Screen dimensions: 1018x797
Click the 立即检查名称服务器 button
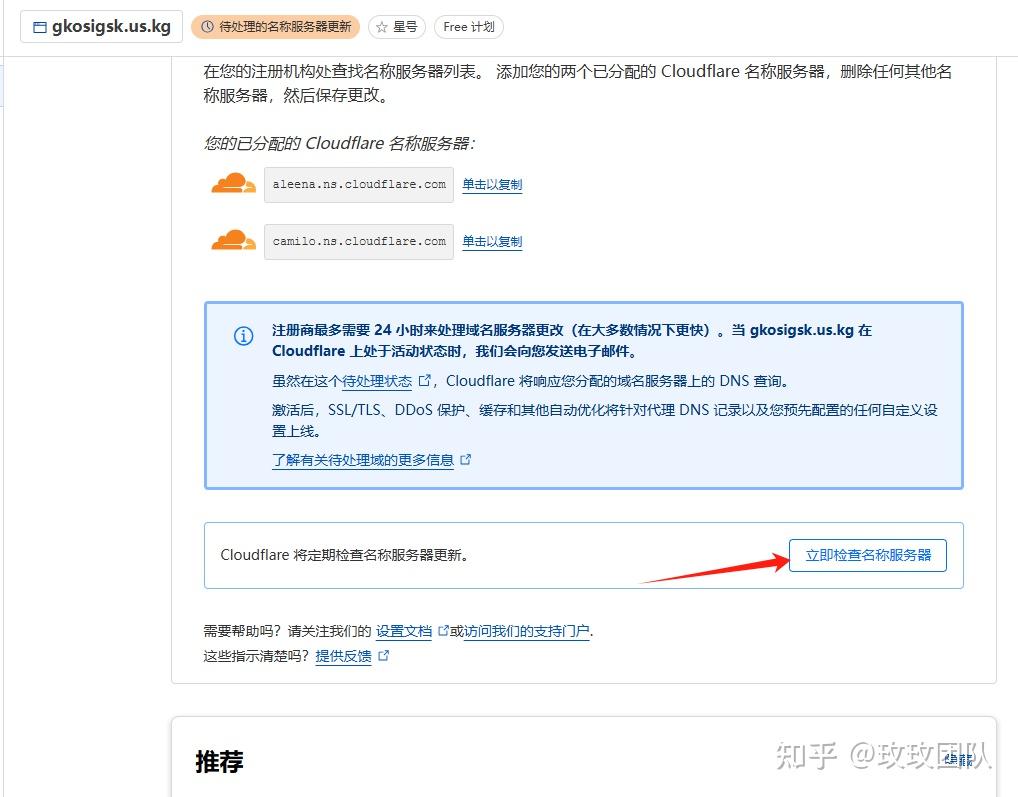866,555
